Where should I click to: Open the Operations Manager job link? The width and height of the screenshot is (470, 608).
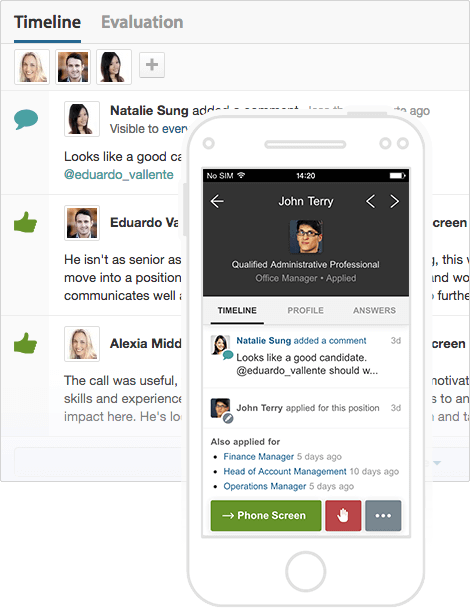(265, 486)
